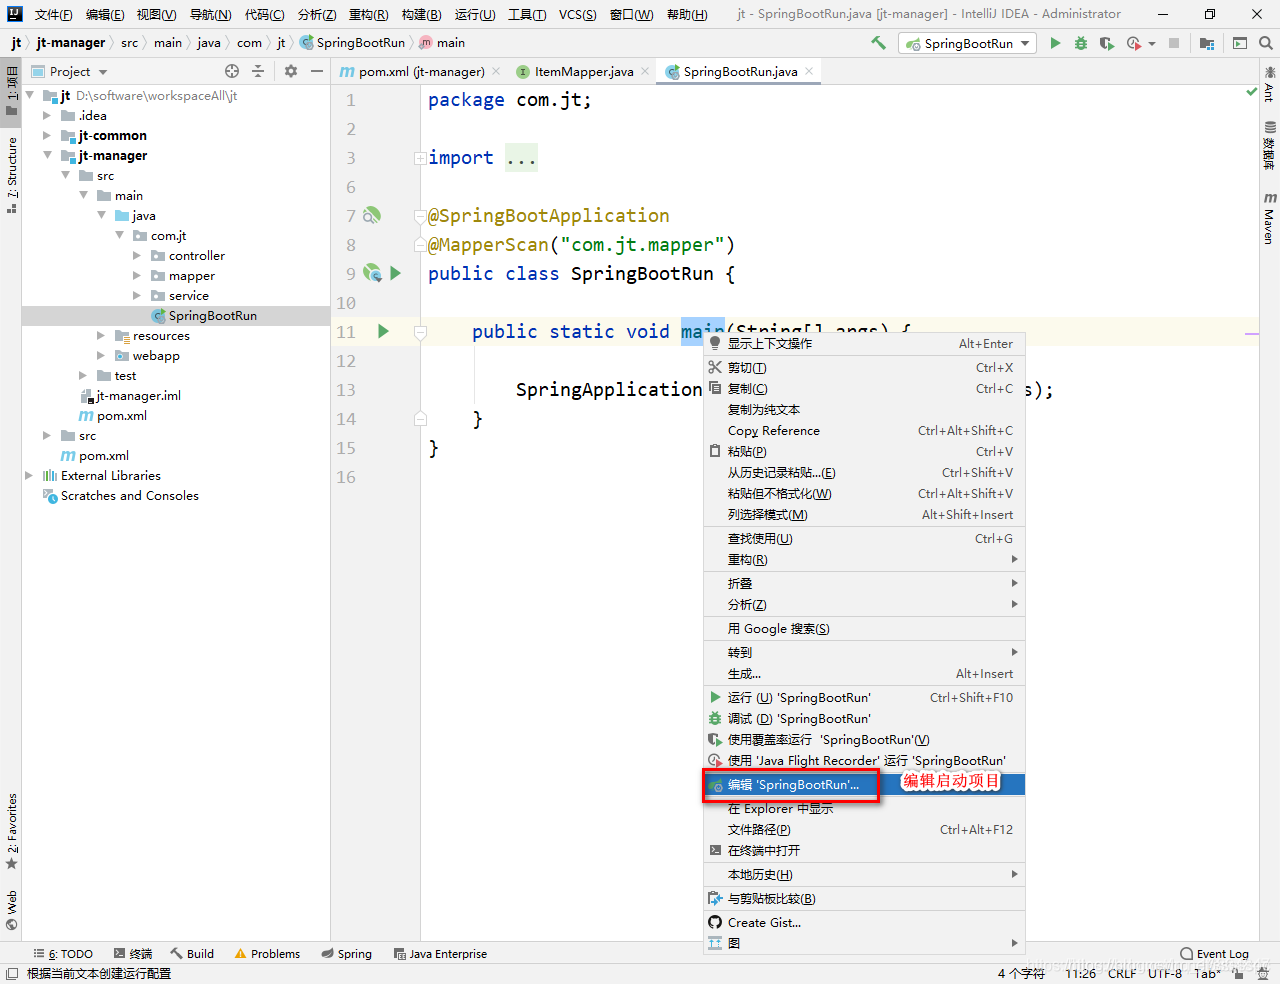Choose 运行 'SpringBootRun' in context menu
This screenshot has height=984, width=1280.
[864, 697]
